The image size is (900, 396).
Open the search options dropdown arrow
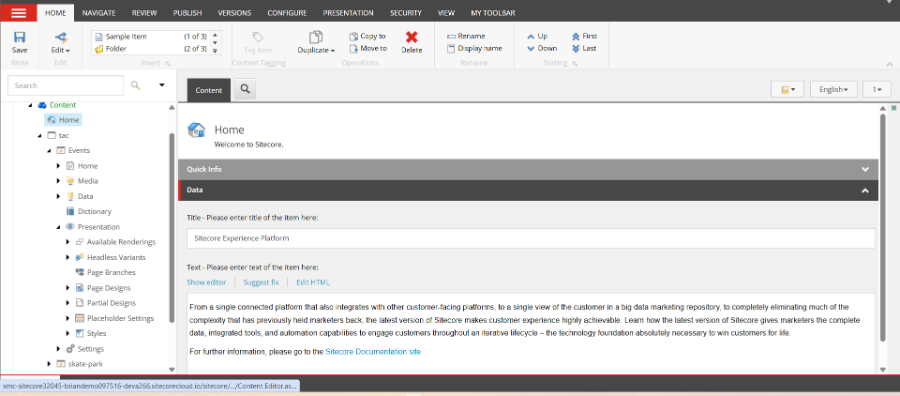(x=162, y=86)
